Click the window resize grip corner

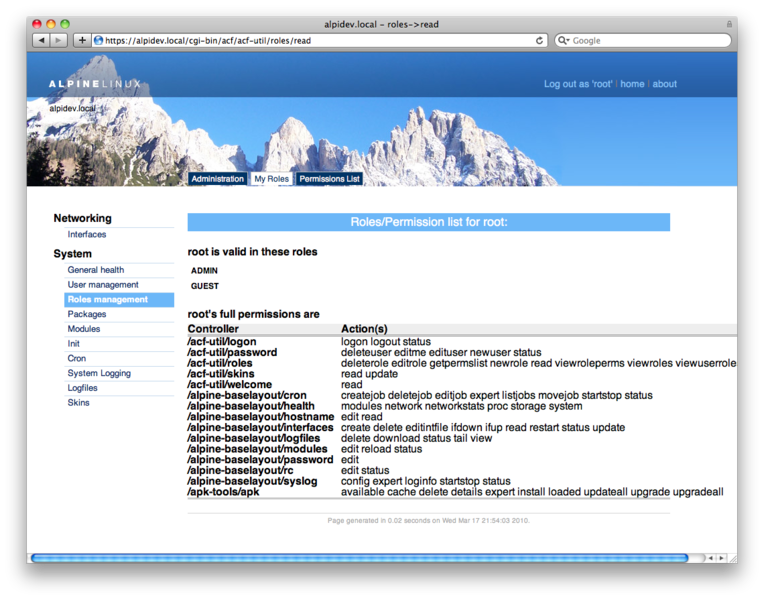click(732, 559)
